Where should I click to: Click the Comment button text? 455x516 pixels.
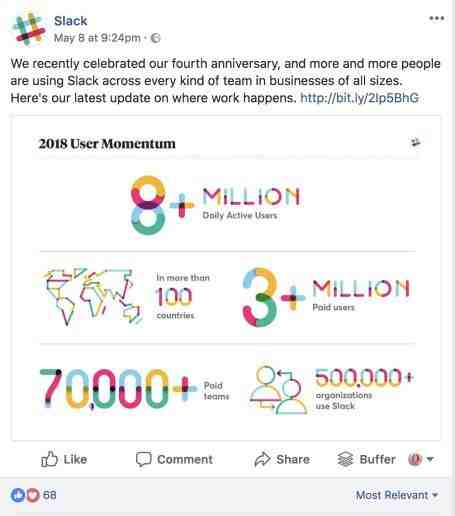point(185,459)
